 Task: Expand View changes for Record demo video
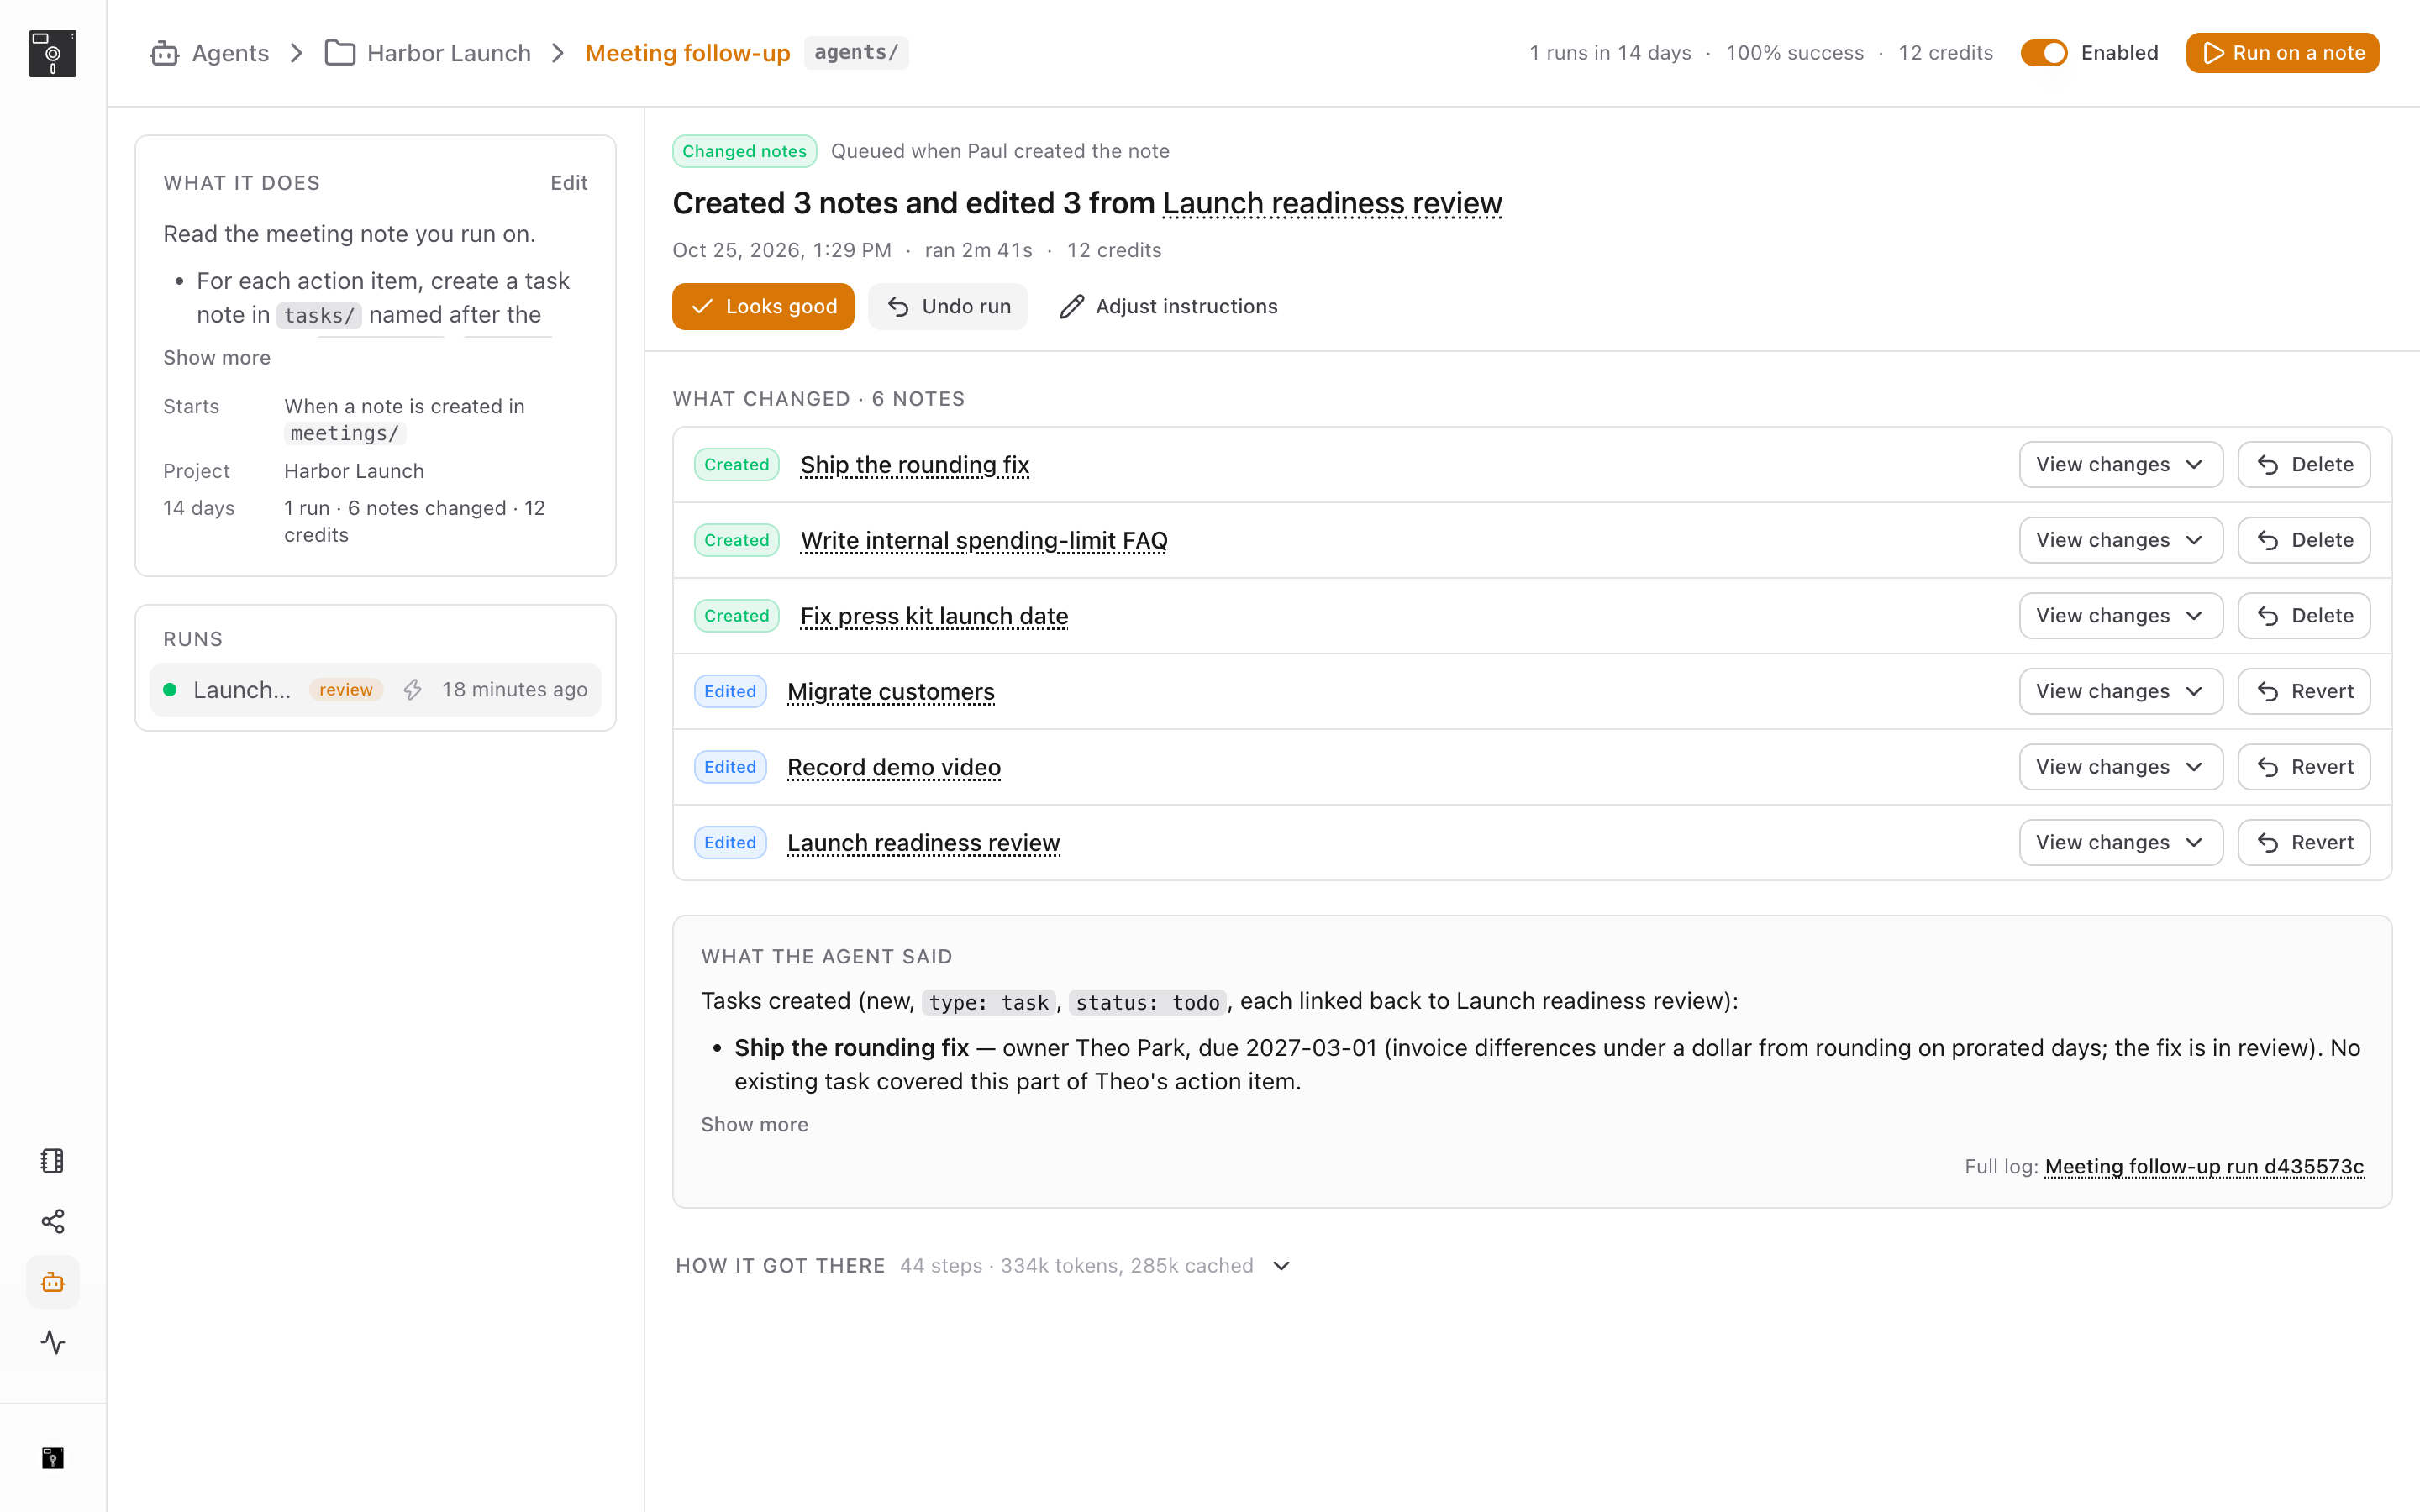click(2120, 767)
